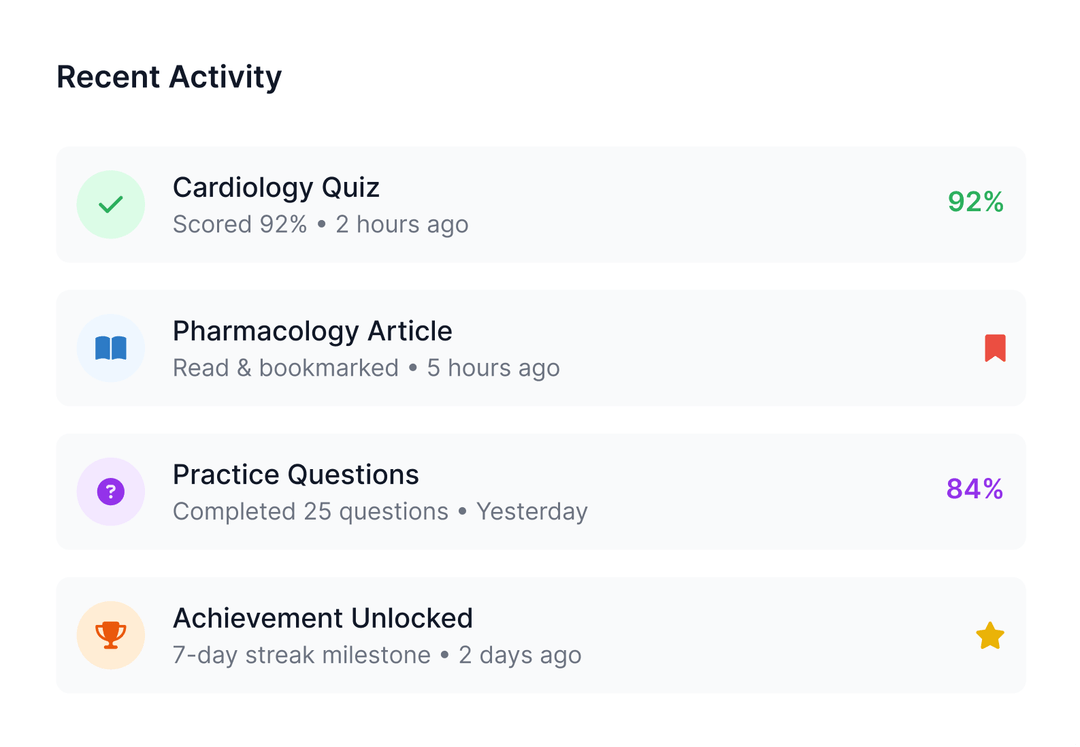1080x747 pixels.
Task: Click the red bookmark icon on Pharmacology Article row
Action: coord(994,348)
